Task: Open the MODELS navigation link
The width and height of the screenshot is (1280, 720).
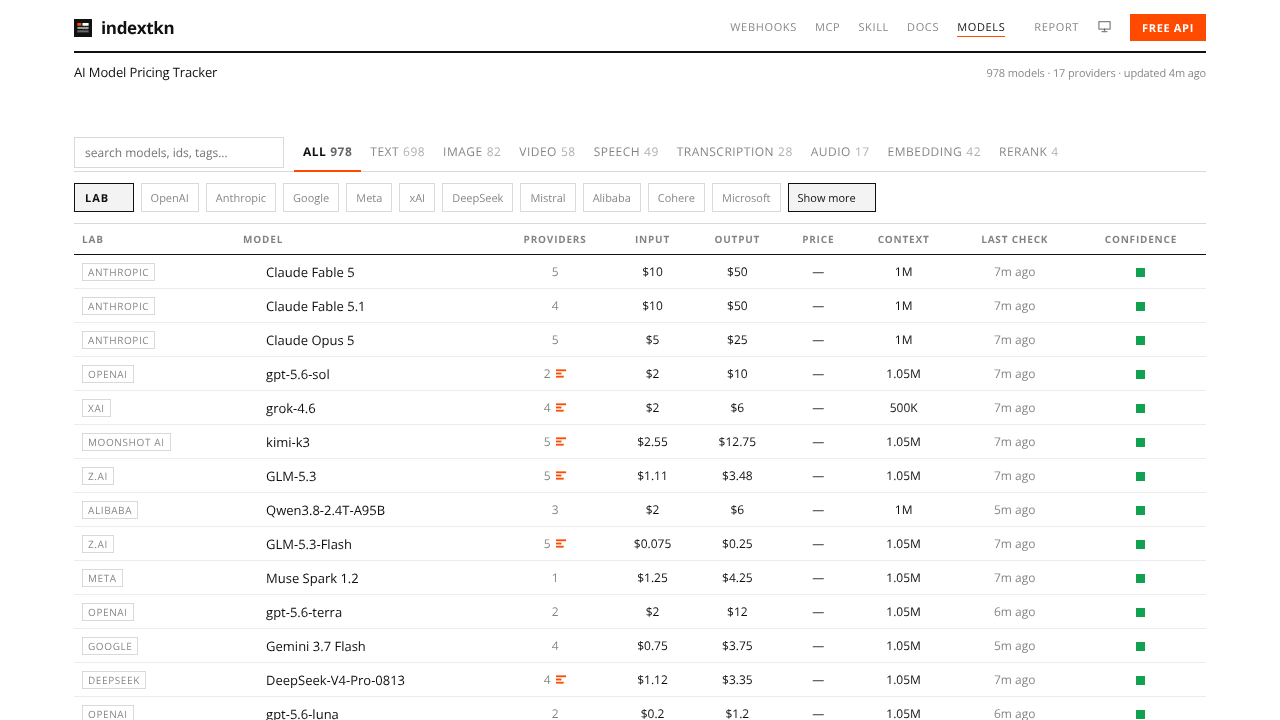Action: (981, 27)
